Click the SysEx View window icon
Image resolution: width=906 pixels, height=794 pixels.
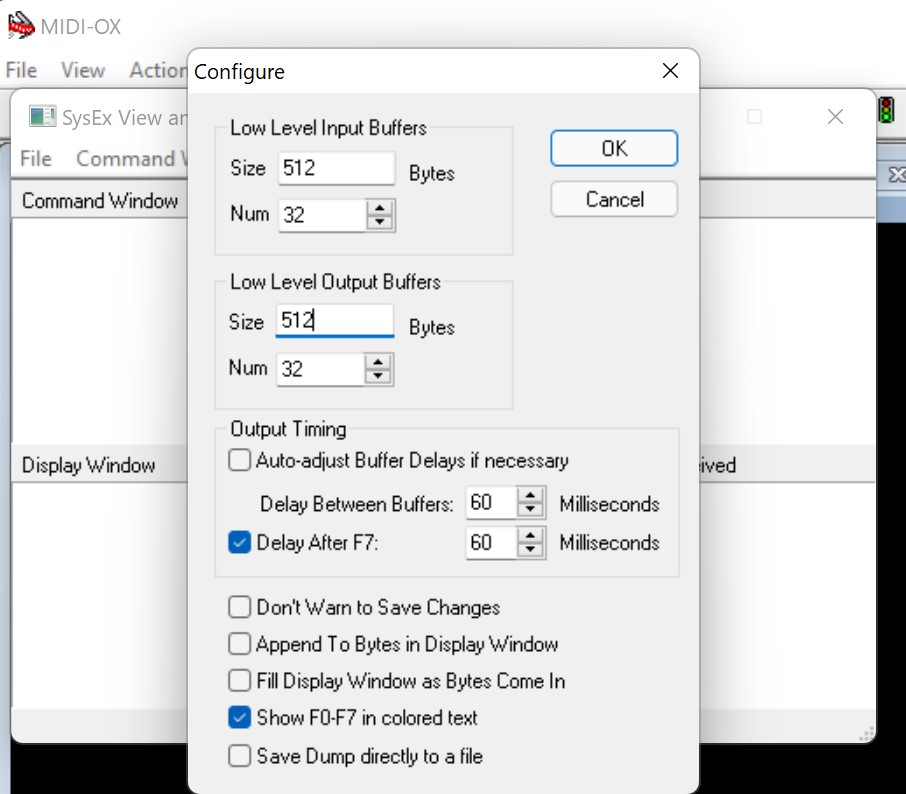42,117
